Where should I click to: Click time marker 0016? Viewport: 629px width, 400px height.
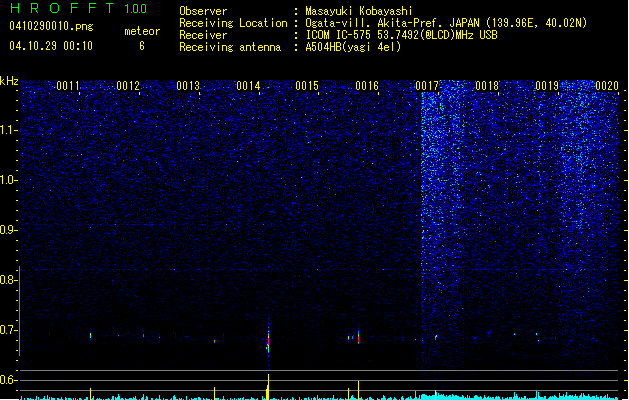367,86
